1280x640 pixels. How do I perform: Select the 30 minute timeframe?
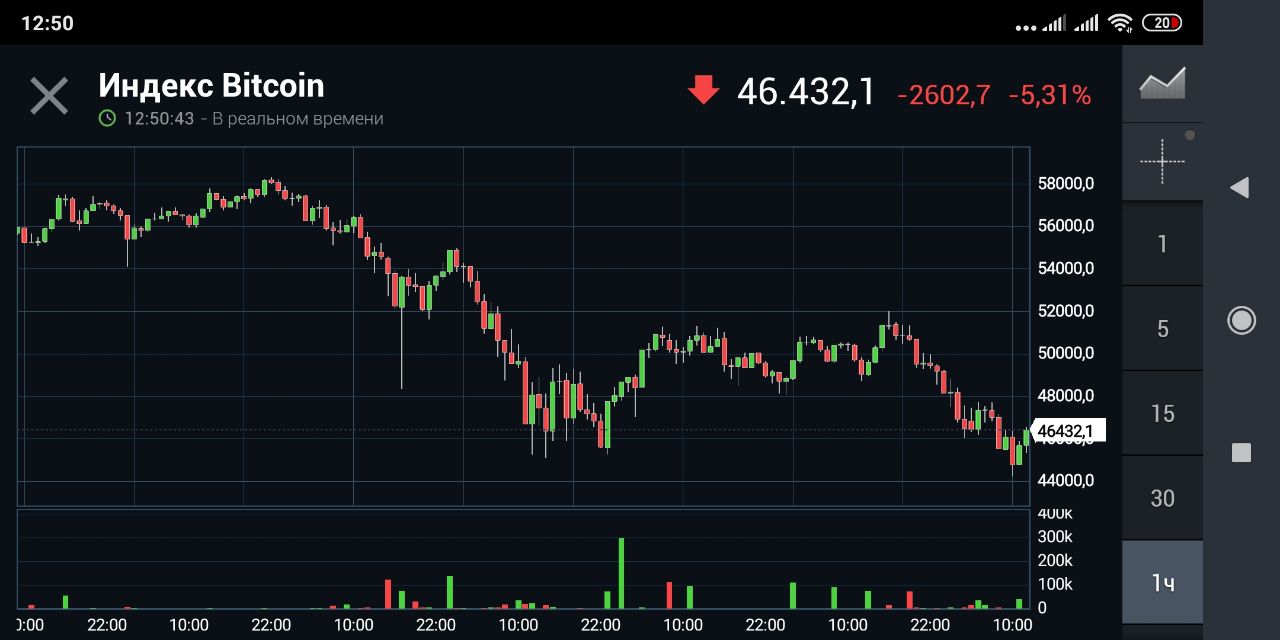pyautogui.click(x=1162, y=498)
